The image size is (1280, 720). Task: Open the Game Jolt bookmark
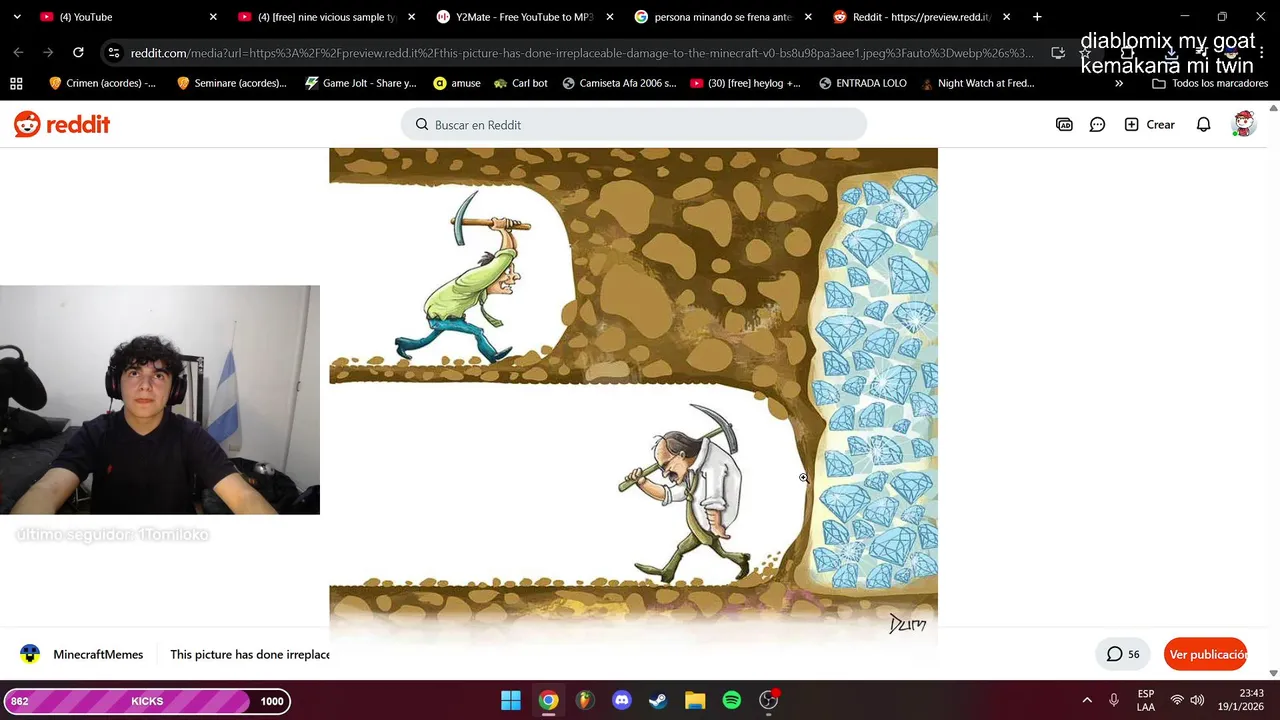(x=360, y=83)
